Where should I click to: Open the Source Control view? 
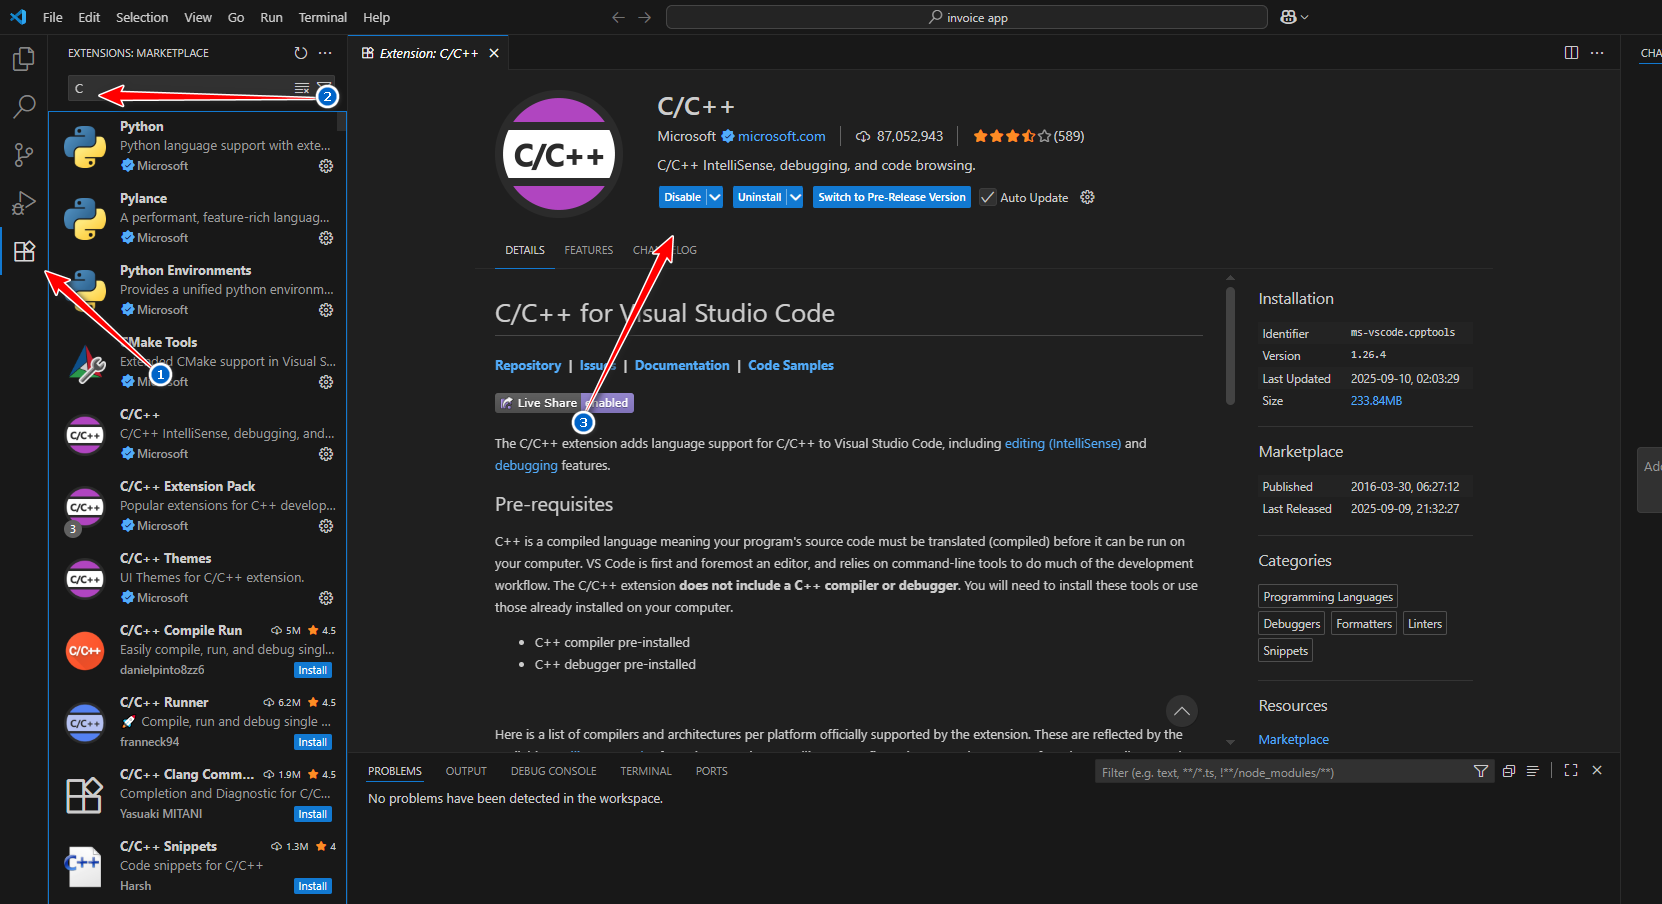pyautogui.click(x=23, y=155)
